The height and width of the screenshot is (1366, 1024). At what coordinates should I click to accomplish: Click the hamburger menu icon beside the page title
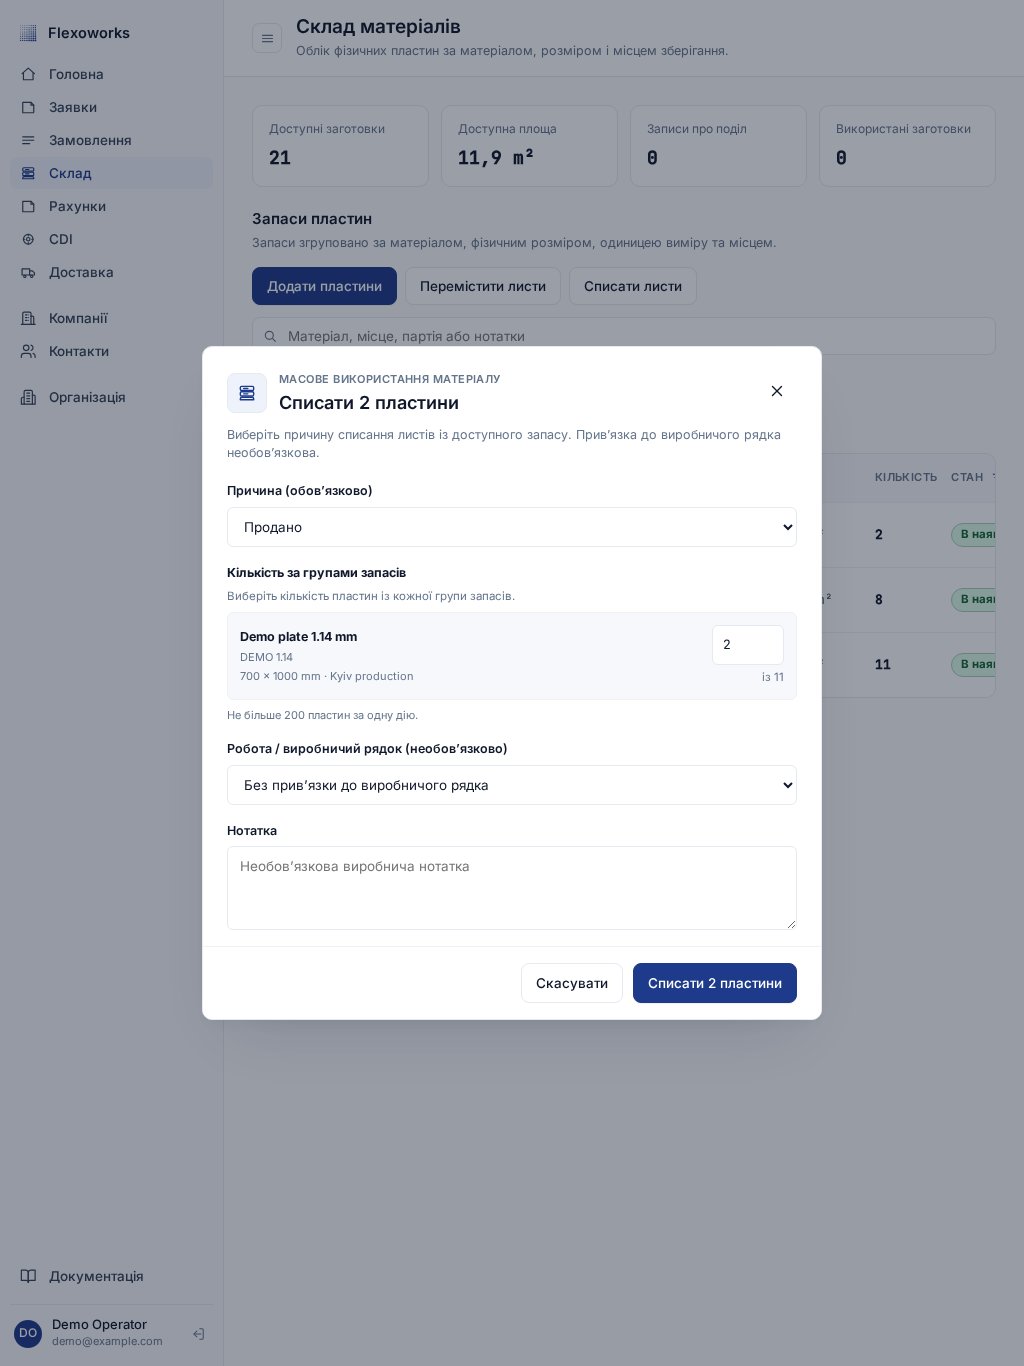coord(267,38)
